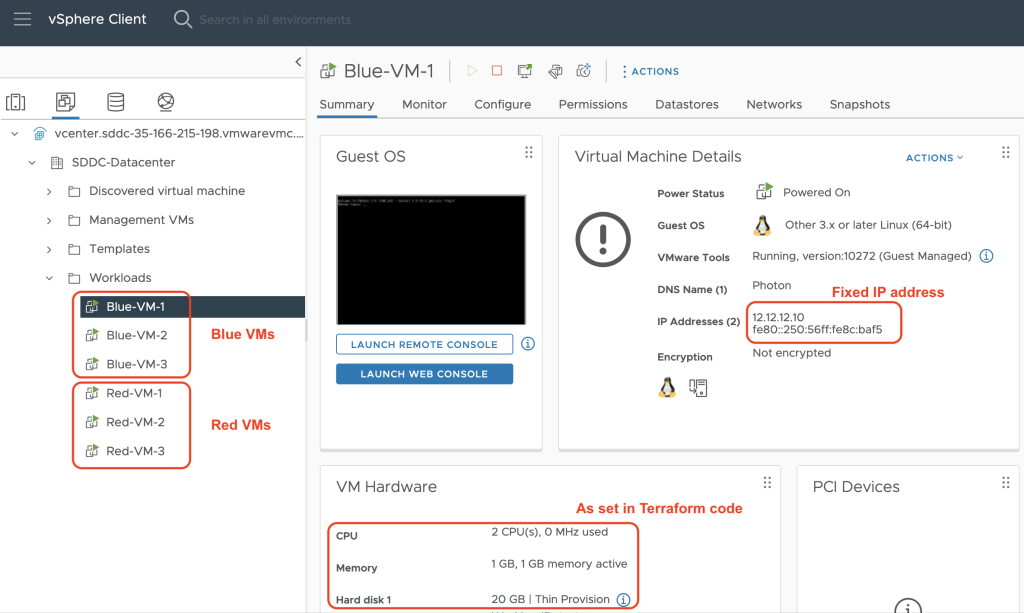The image size is (1024, 613).
Task: Open the Configure tab
Action: click(x=503, y=104)
